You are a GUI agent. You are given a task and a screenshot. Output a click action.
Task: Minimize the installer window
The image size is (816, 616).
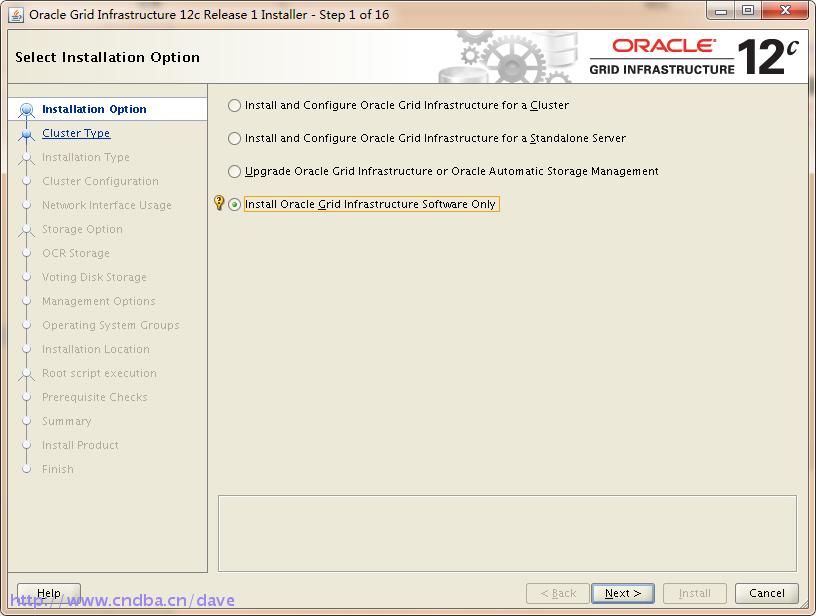tap(721, 11)
